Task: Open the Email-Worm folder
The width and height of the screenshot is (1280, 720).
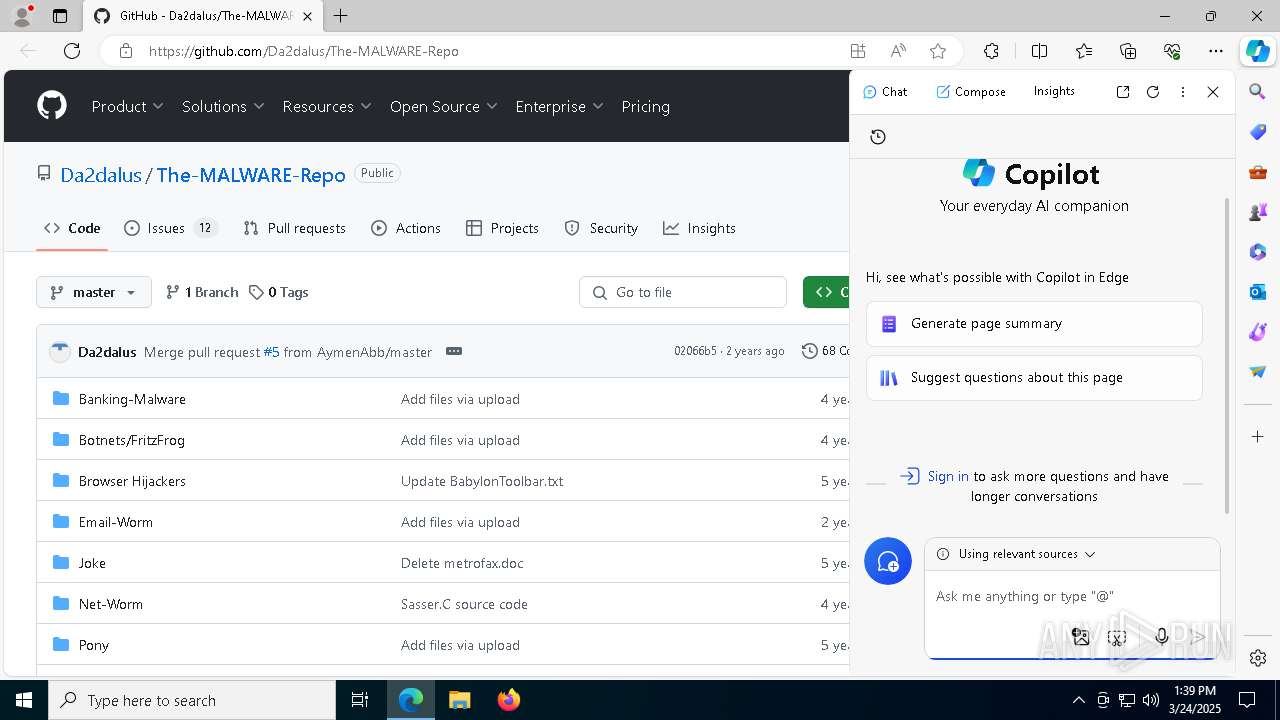Action: 116,522
